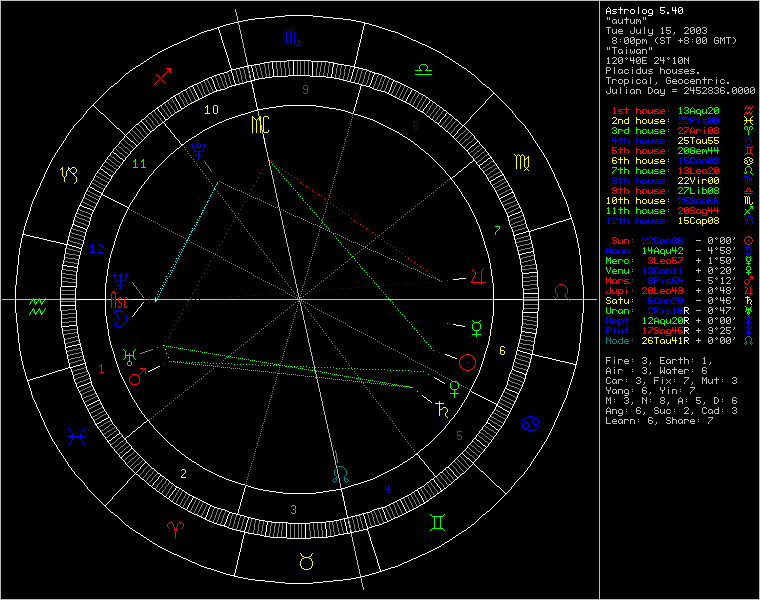Click the Plut 17Sag45R position row
Screen dimensions: 760x600
[671, 331]
